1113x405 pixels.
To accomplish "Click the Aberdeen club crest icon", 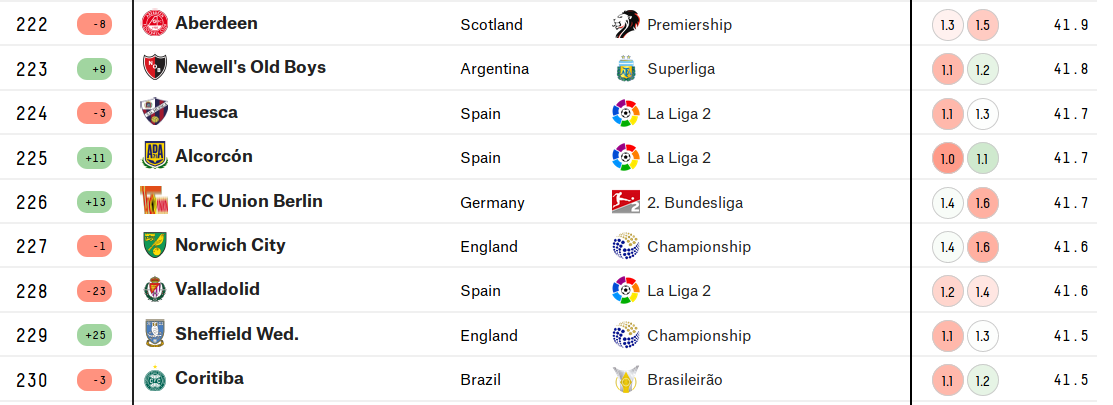I will pos(155,23).
